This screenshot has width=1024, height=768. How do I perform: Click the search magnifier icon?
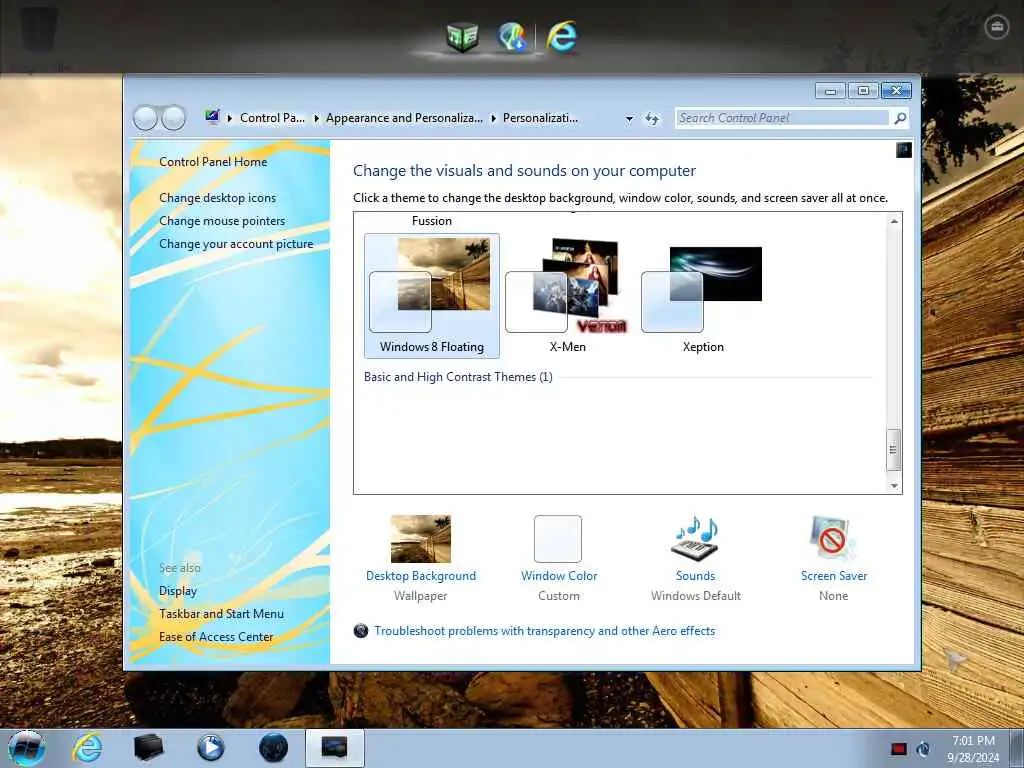(x=900, y=118)
